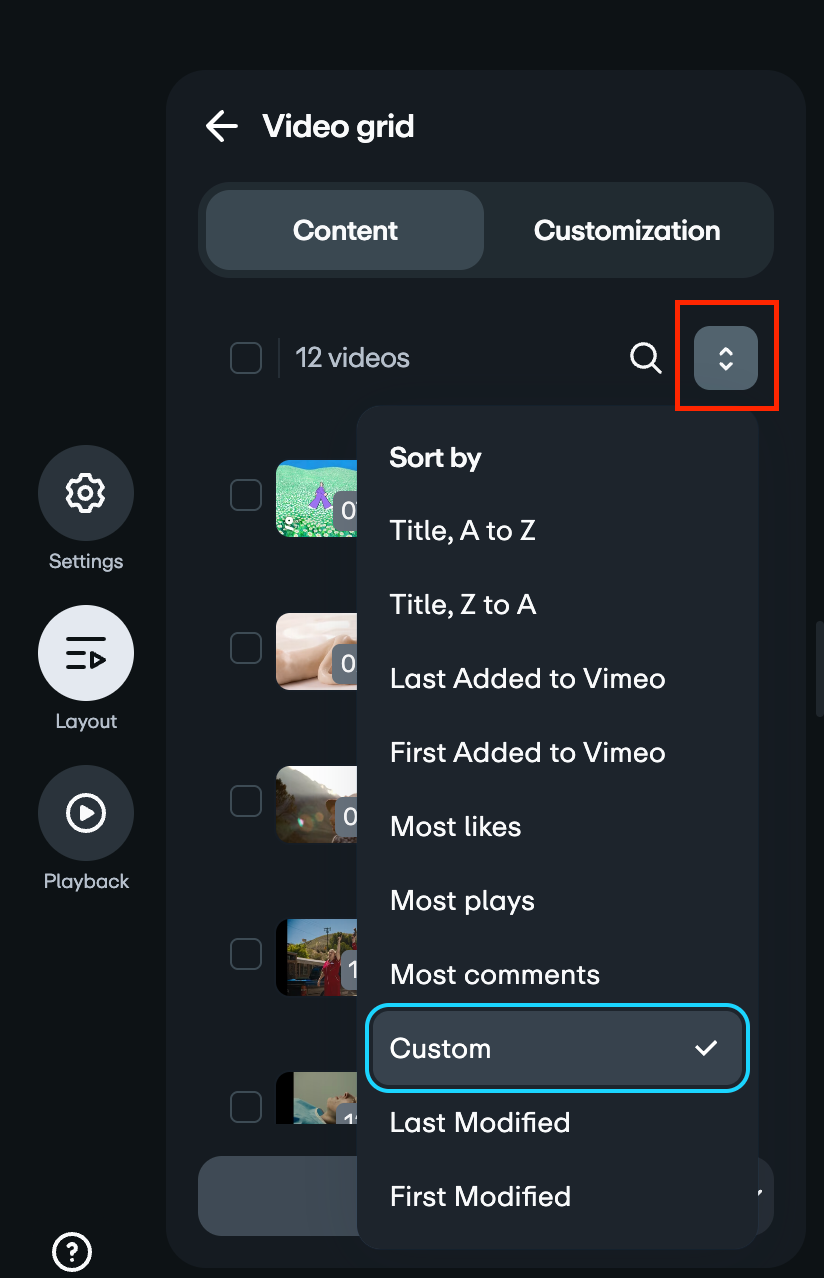Image resolution: width=824 pixels, height=1278 pixels.
Task: Open the Playback sidebar icon
Action: [86, 813]
